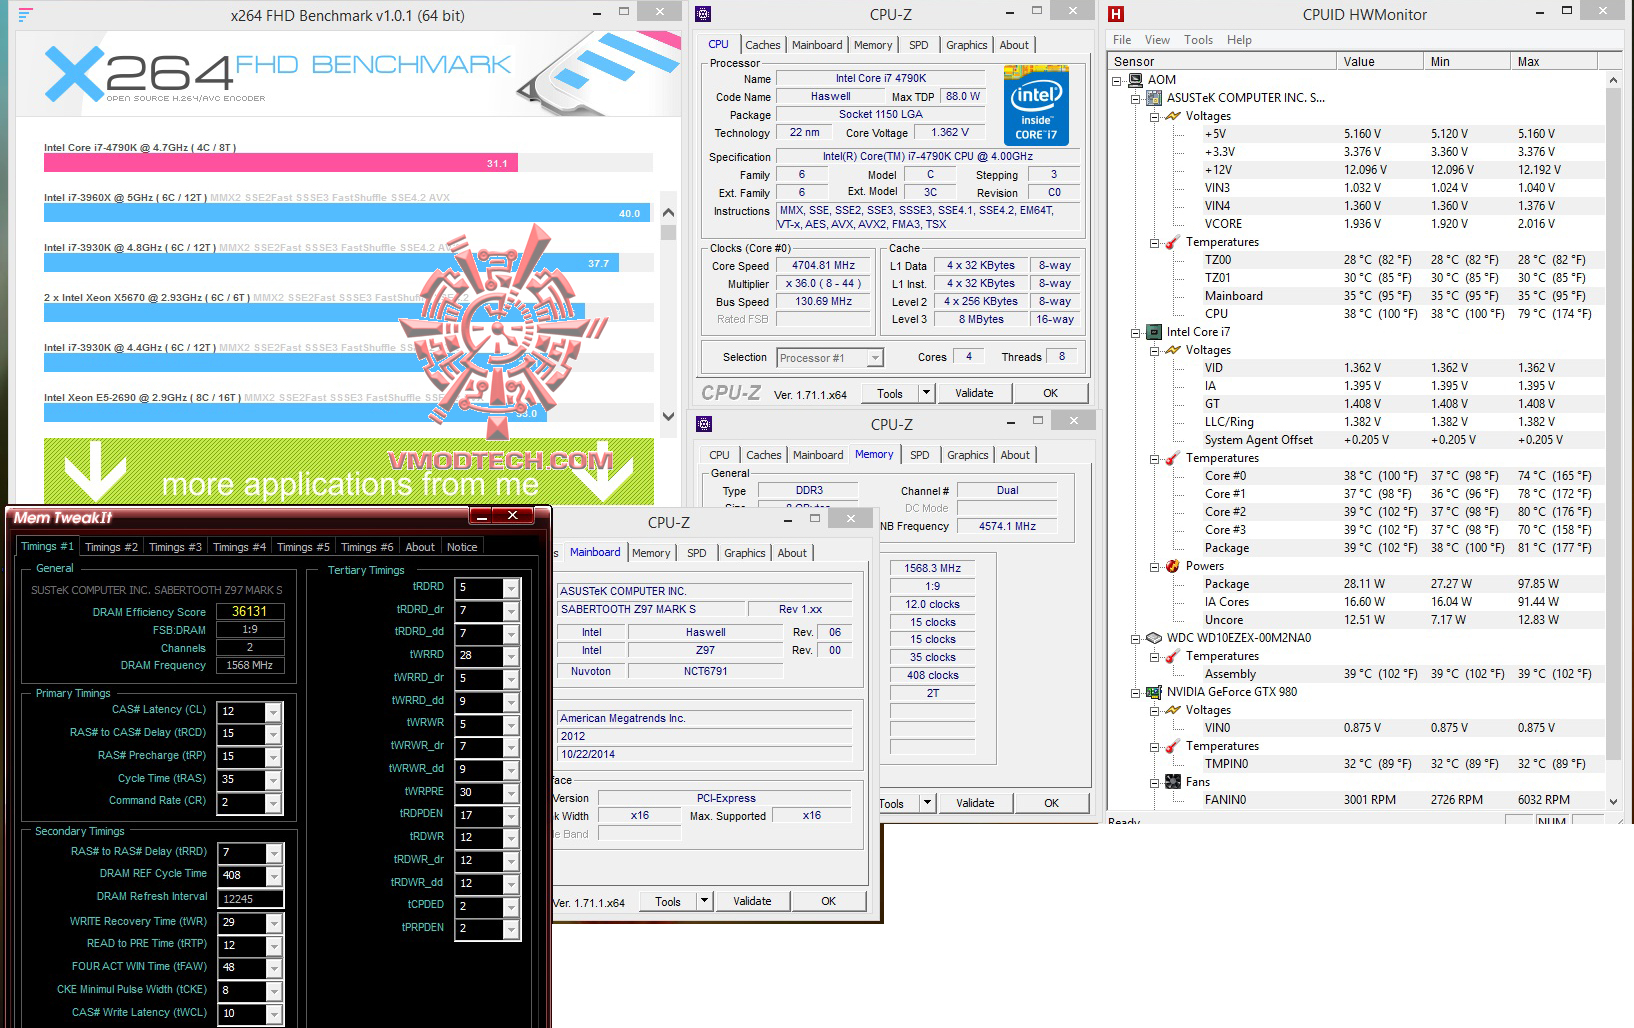Open the About tab in CPU-Z Mainboard window
This screenshot has width=1634, height=1028.
pyautogui.click(x=792, y=553)
